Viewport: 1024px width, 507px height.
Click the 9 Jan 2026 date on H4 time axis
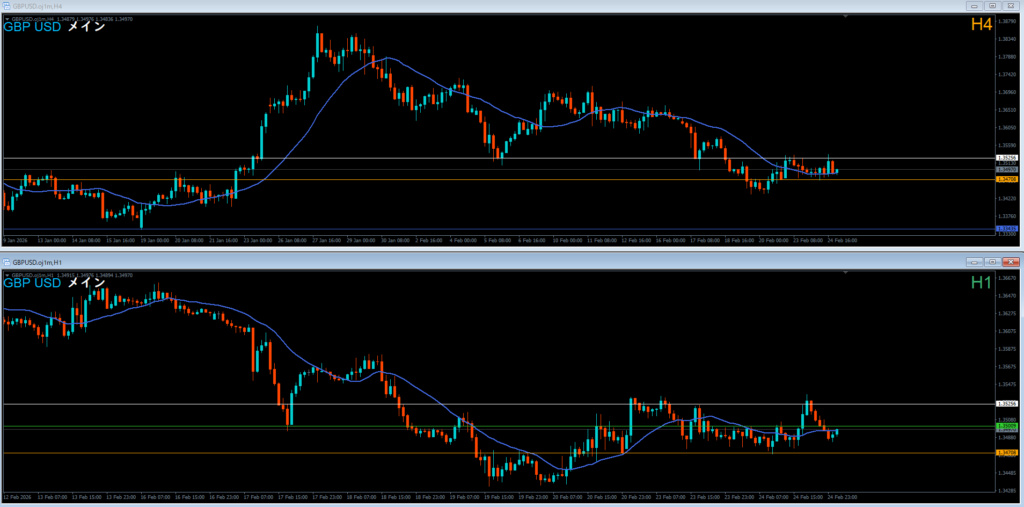coord(15,240)
